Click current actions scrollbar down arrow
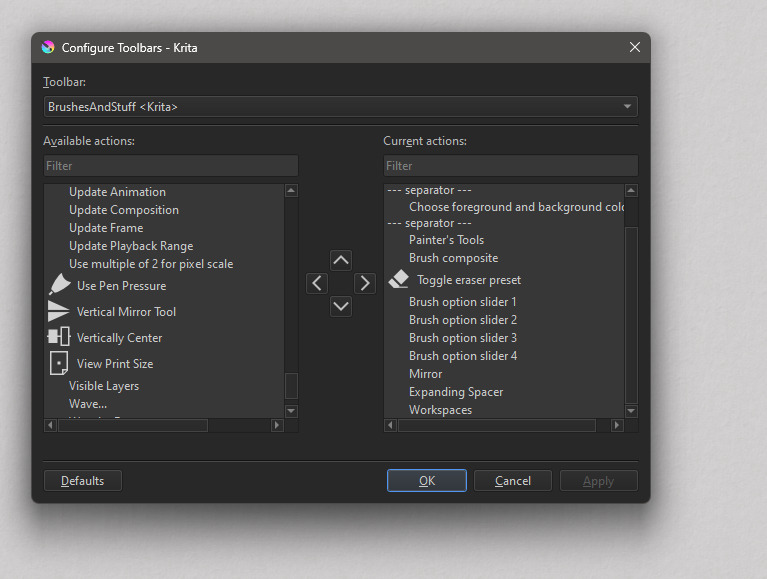The image size is (767, 579). tap(631, 411)
